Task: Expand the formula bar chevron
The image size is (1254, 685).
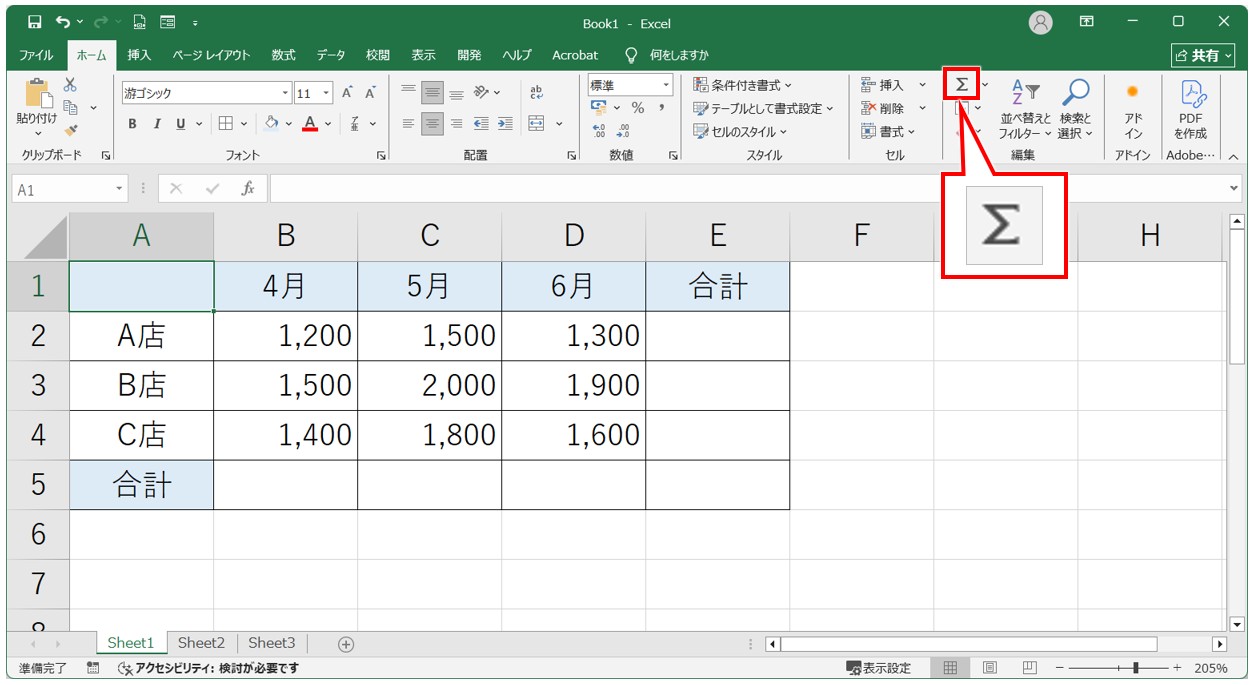Action: click(x=1234, y=188)
